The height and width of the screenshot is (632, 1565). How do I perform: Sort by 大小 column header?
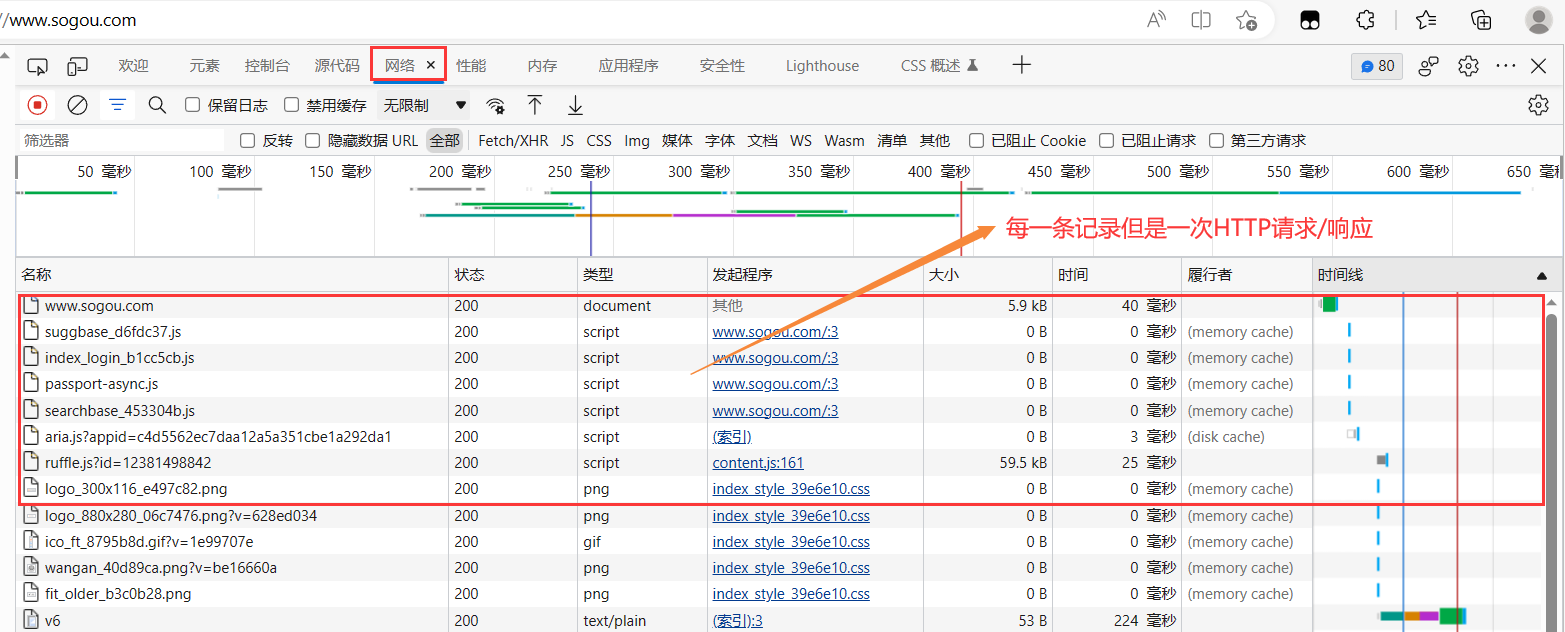click(988, 275)
